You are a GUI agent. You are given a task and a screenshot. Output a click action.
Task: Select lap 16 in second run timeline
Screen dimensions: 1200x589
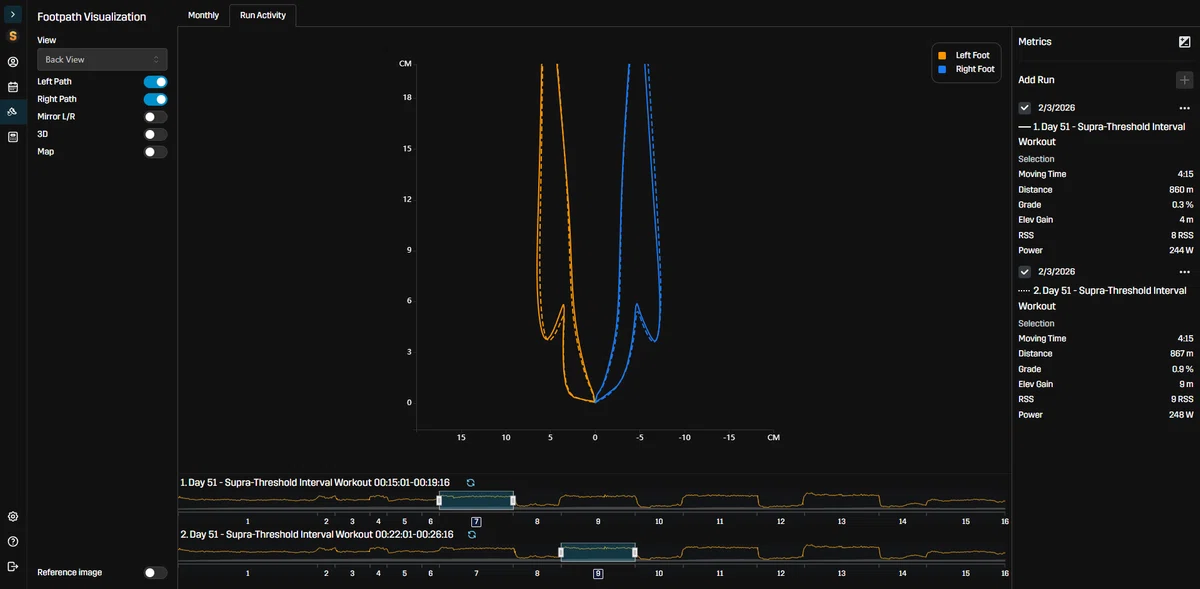coord(1004,574)
